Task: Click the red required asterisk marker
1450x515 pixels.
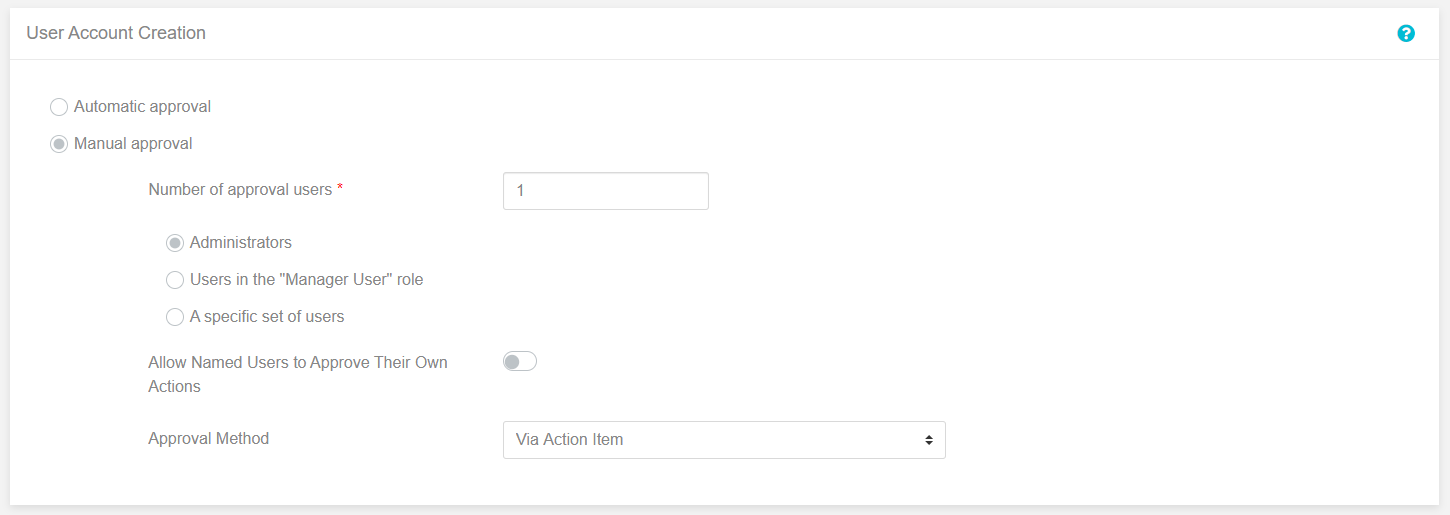Action: tap(340, 187)
